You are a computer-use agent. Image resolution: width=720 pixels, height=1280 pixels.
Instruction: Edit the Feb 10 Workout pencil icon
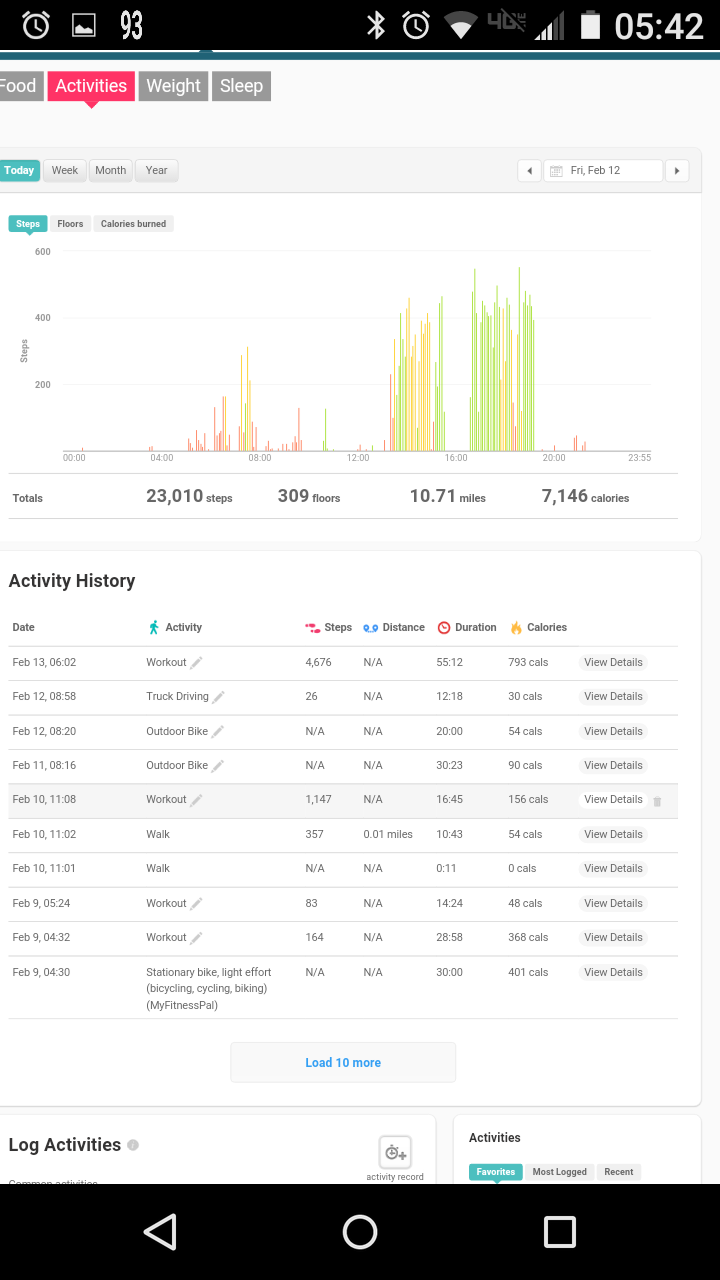(x=197, y=800)
